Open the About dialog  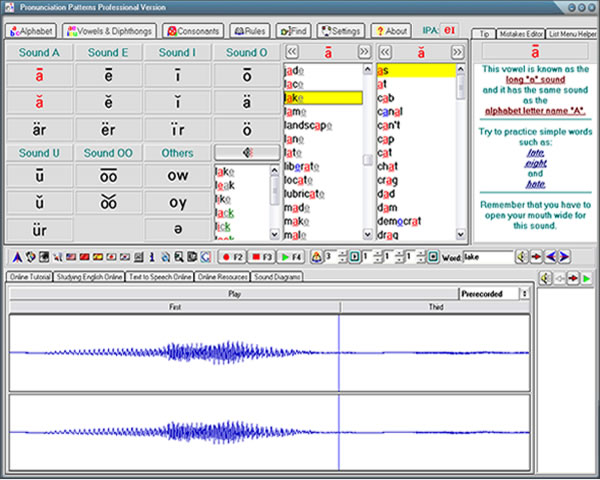(x=391, y=31)
